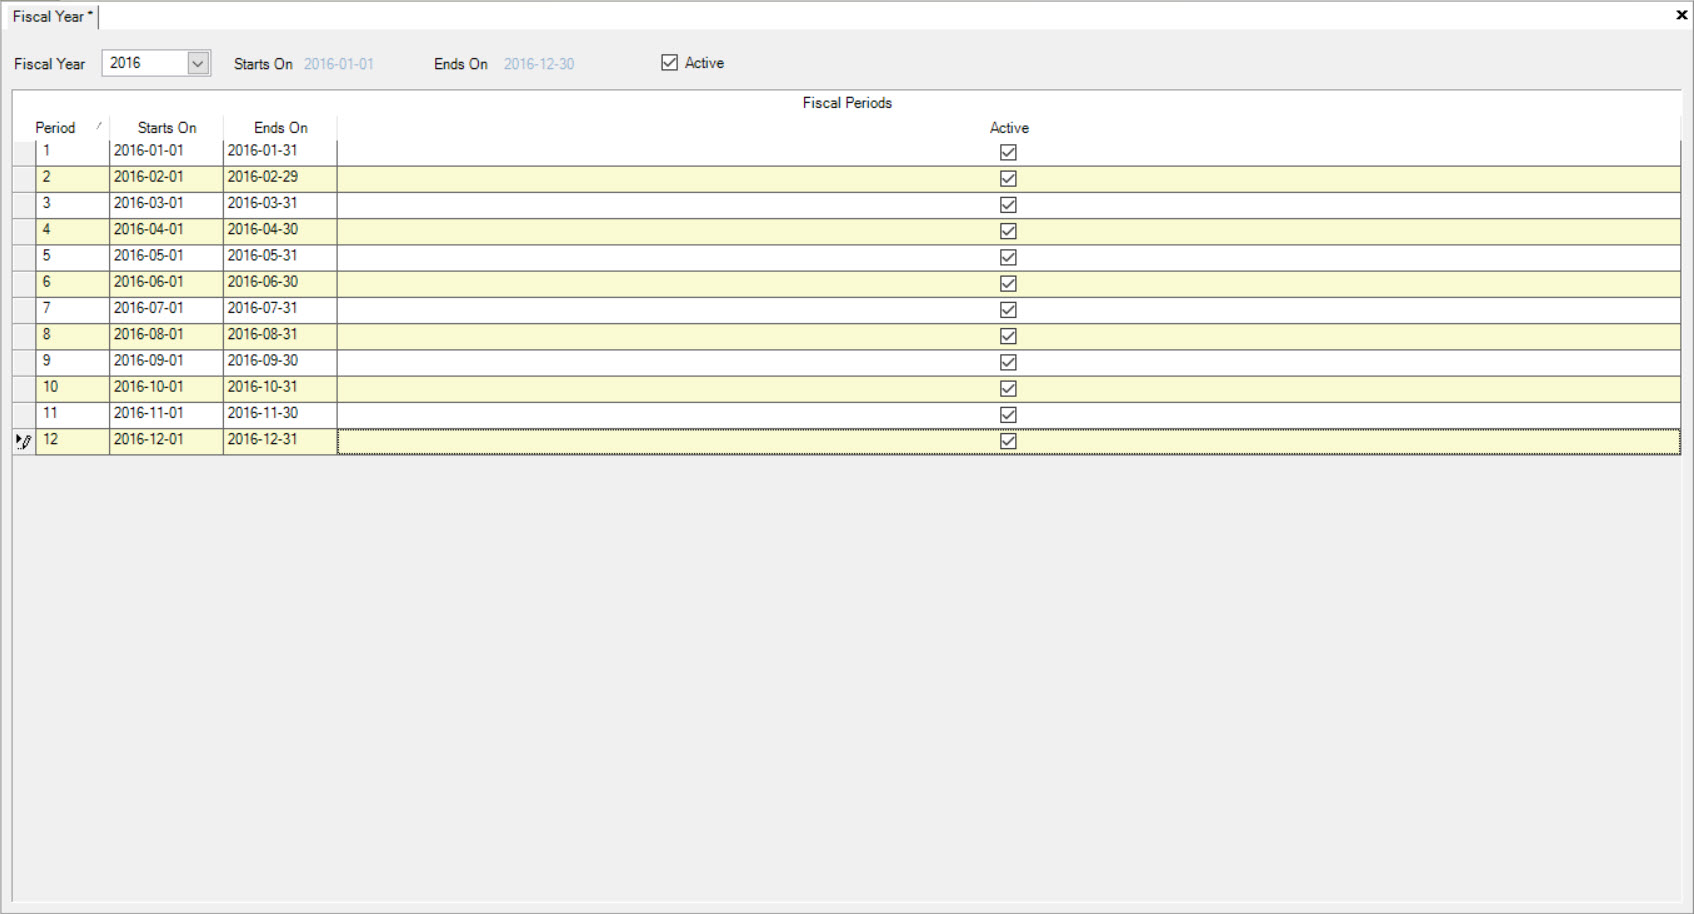Screen dimensions: 1694x914
Task: Select period cell 11
Action: point(73,415)
